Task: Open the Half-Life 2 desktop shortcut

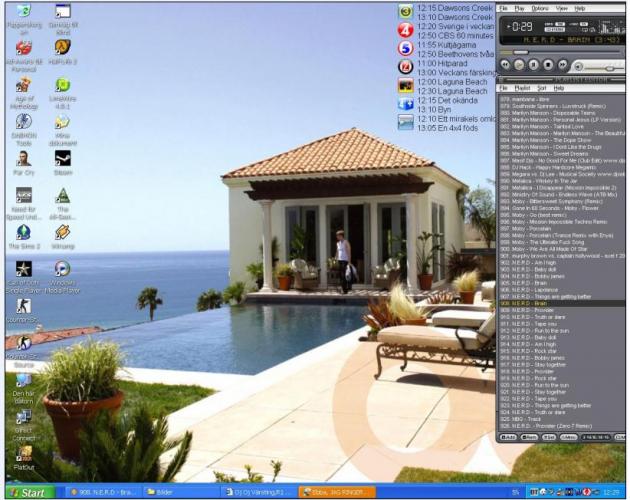Action: tap(62, 48)
